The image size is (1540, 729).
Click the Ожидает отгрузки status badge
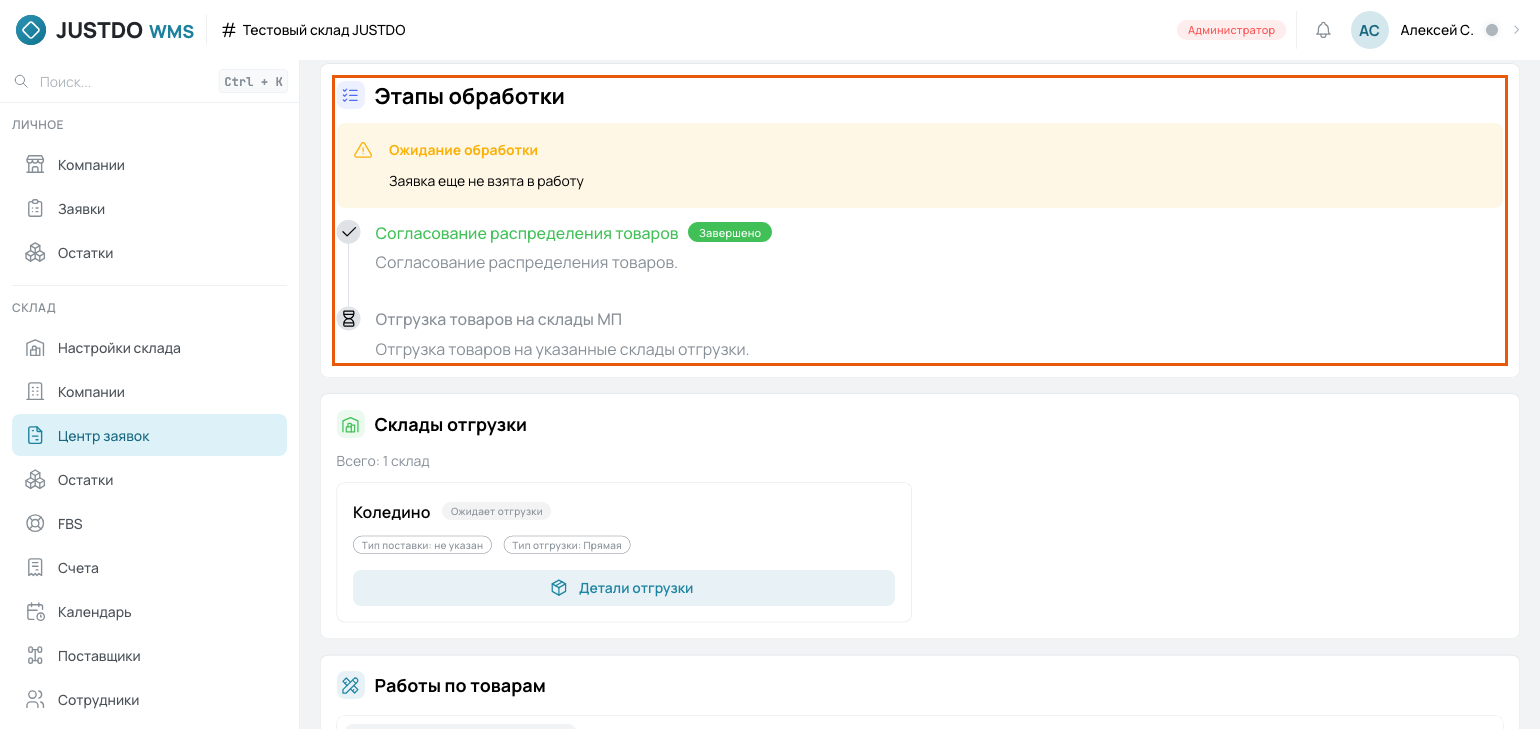(496, 512)
